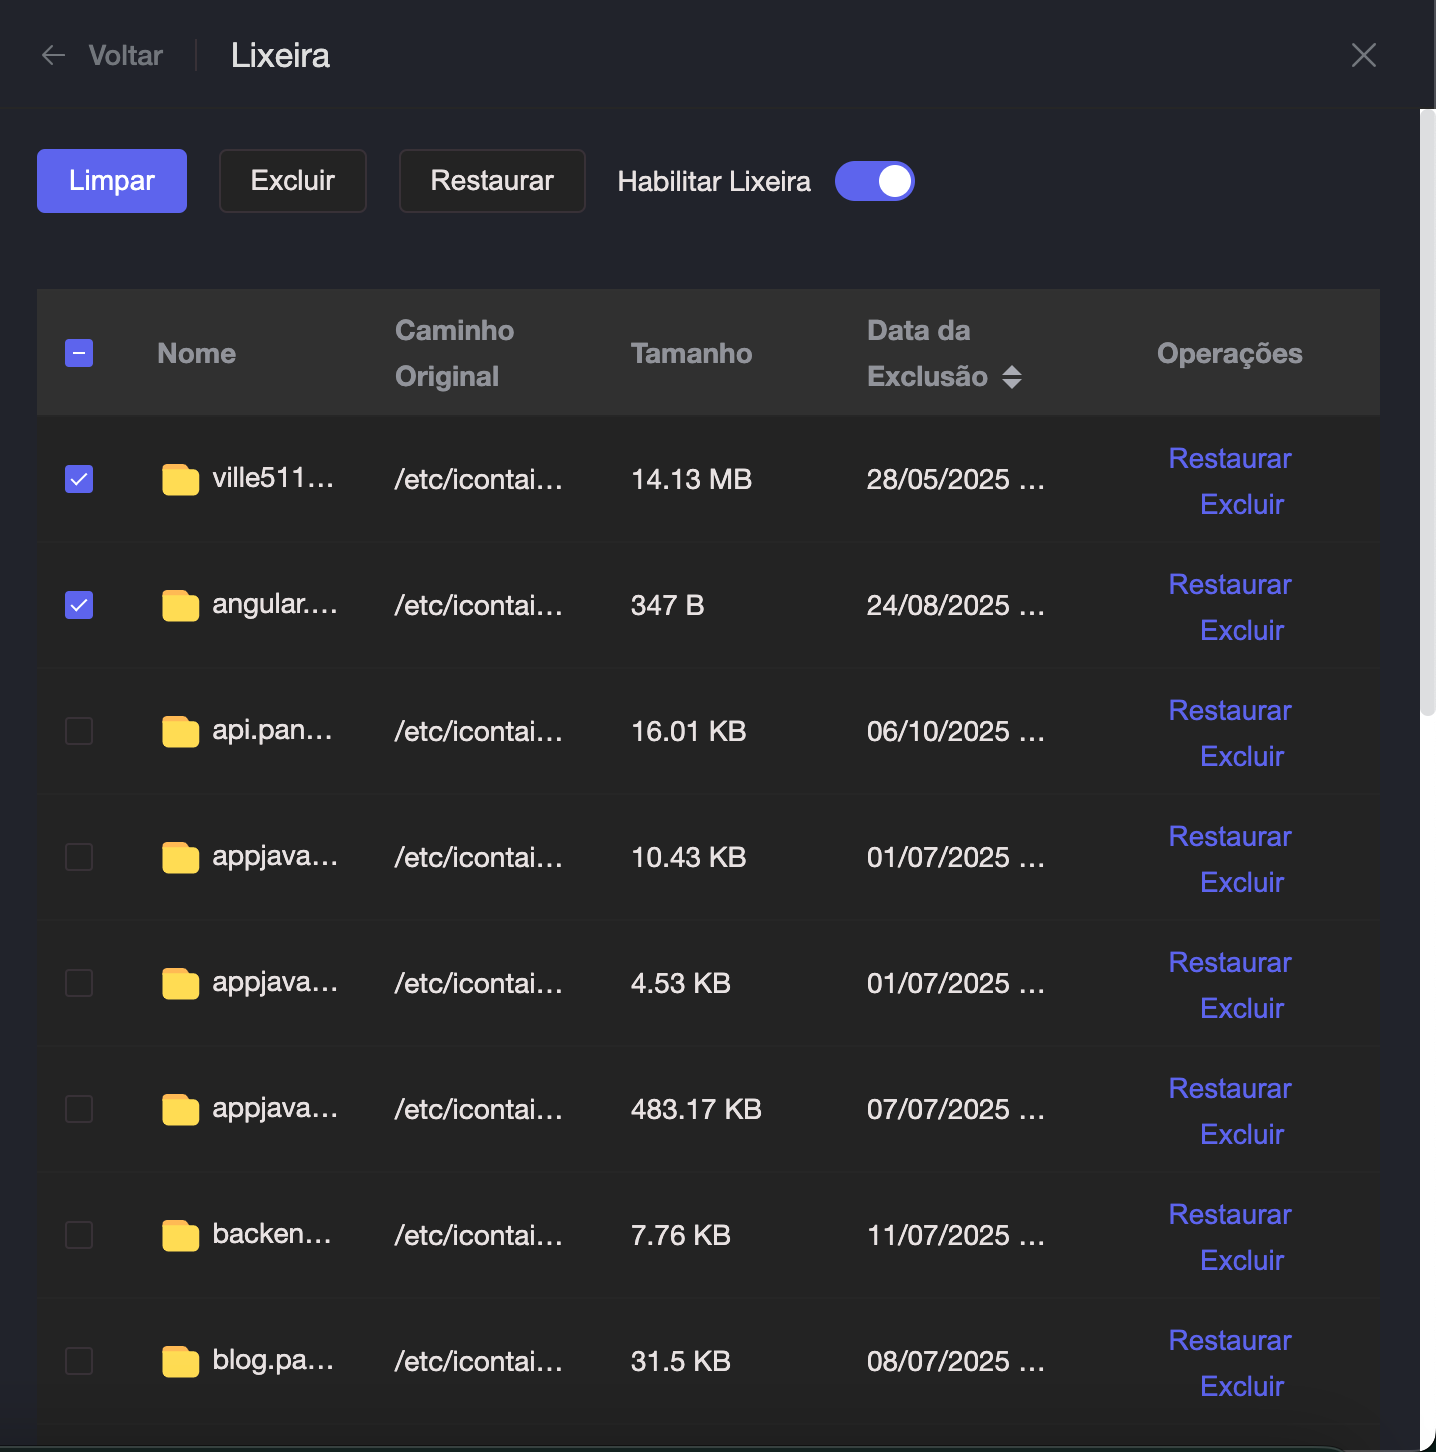
Task: Disable the Habilitar Lixeira switch
Action: [x=874, y=181]
